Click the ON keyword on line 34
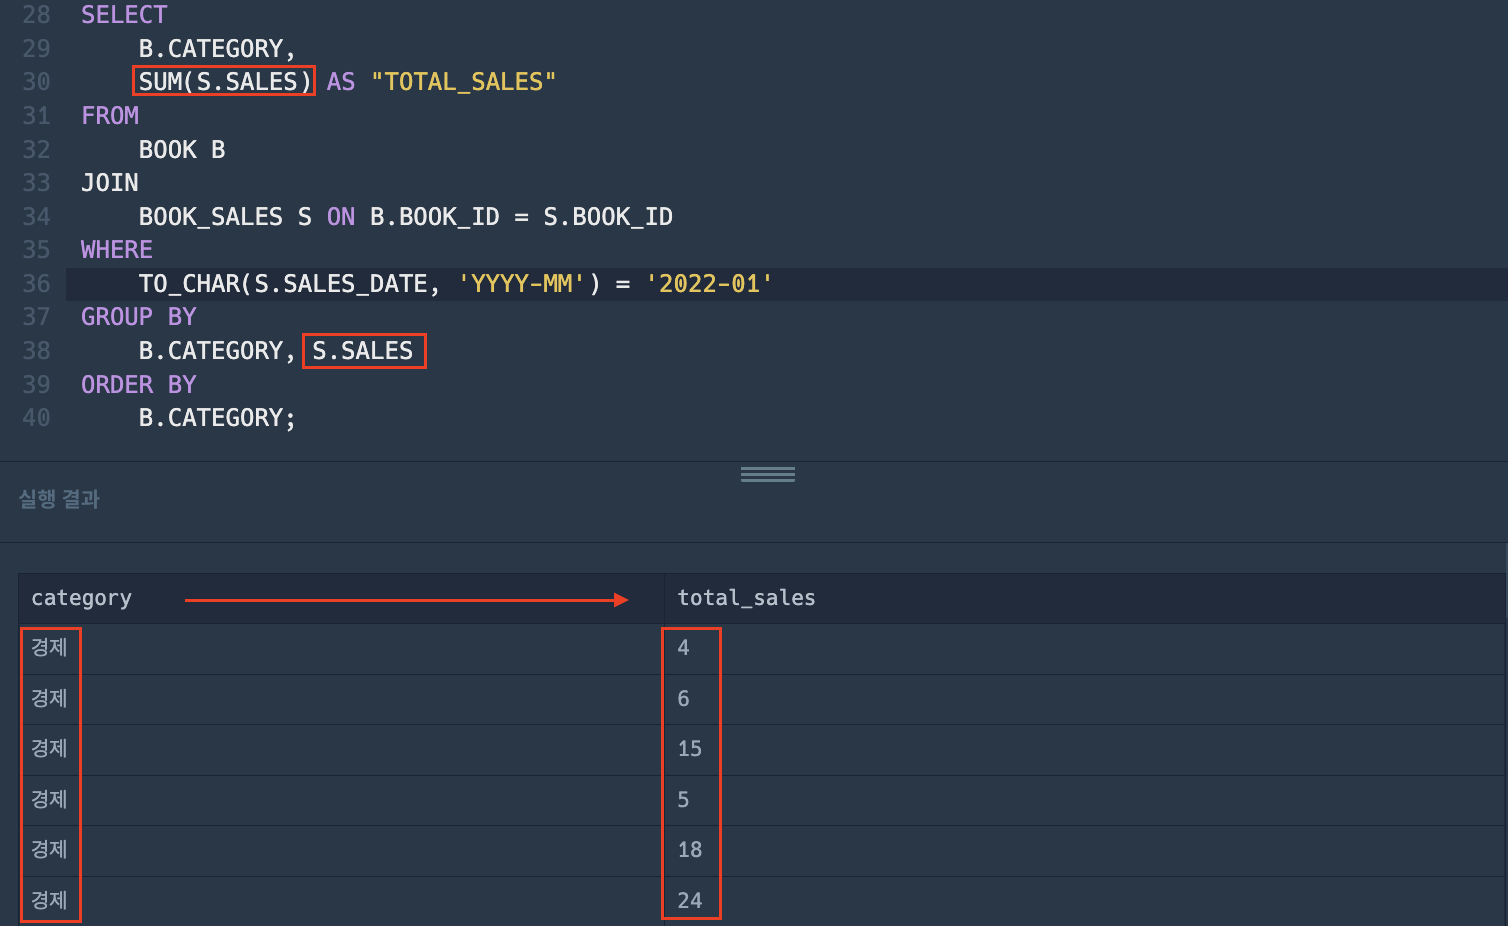 point(341,217)
